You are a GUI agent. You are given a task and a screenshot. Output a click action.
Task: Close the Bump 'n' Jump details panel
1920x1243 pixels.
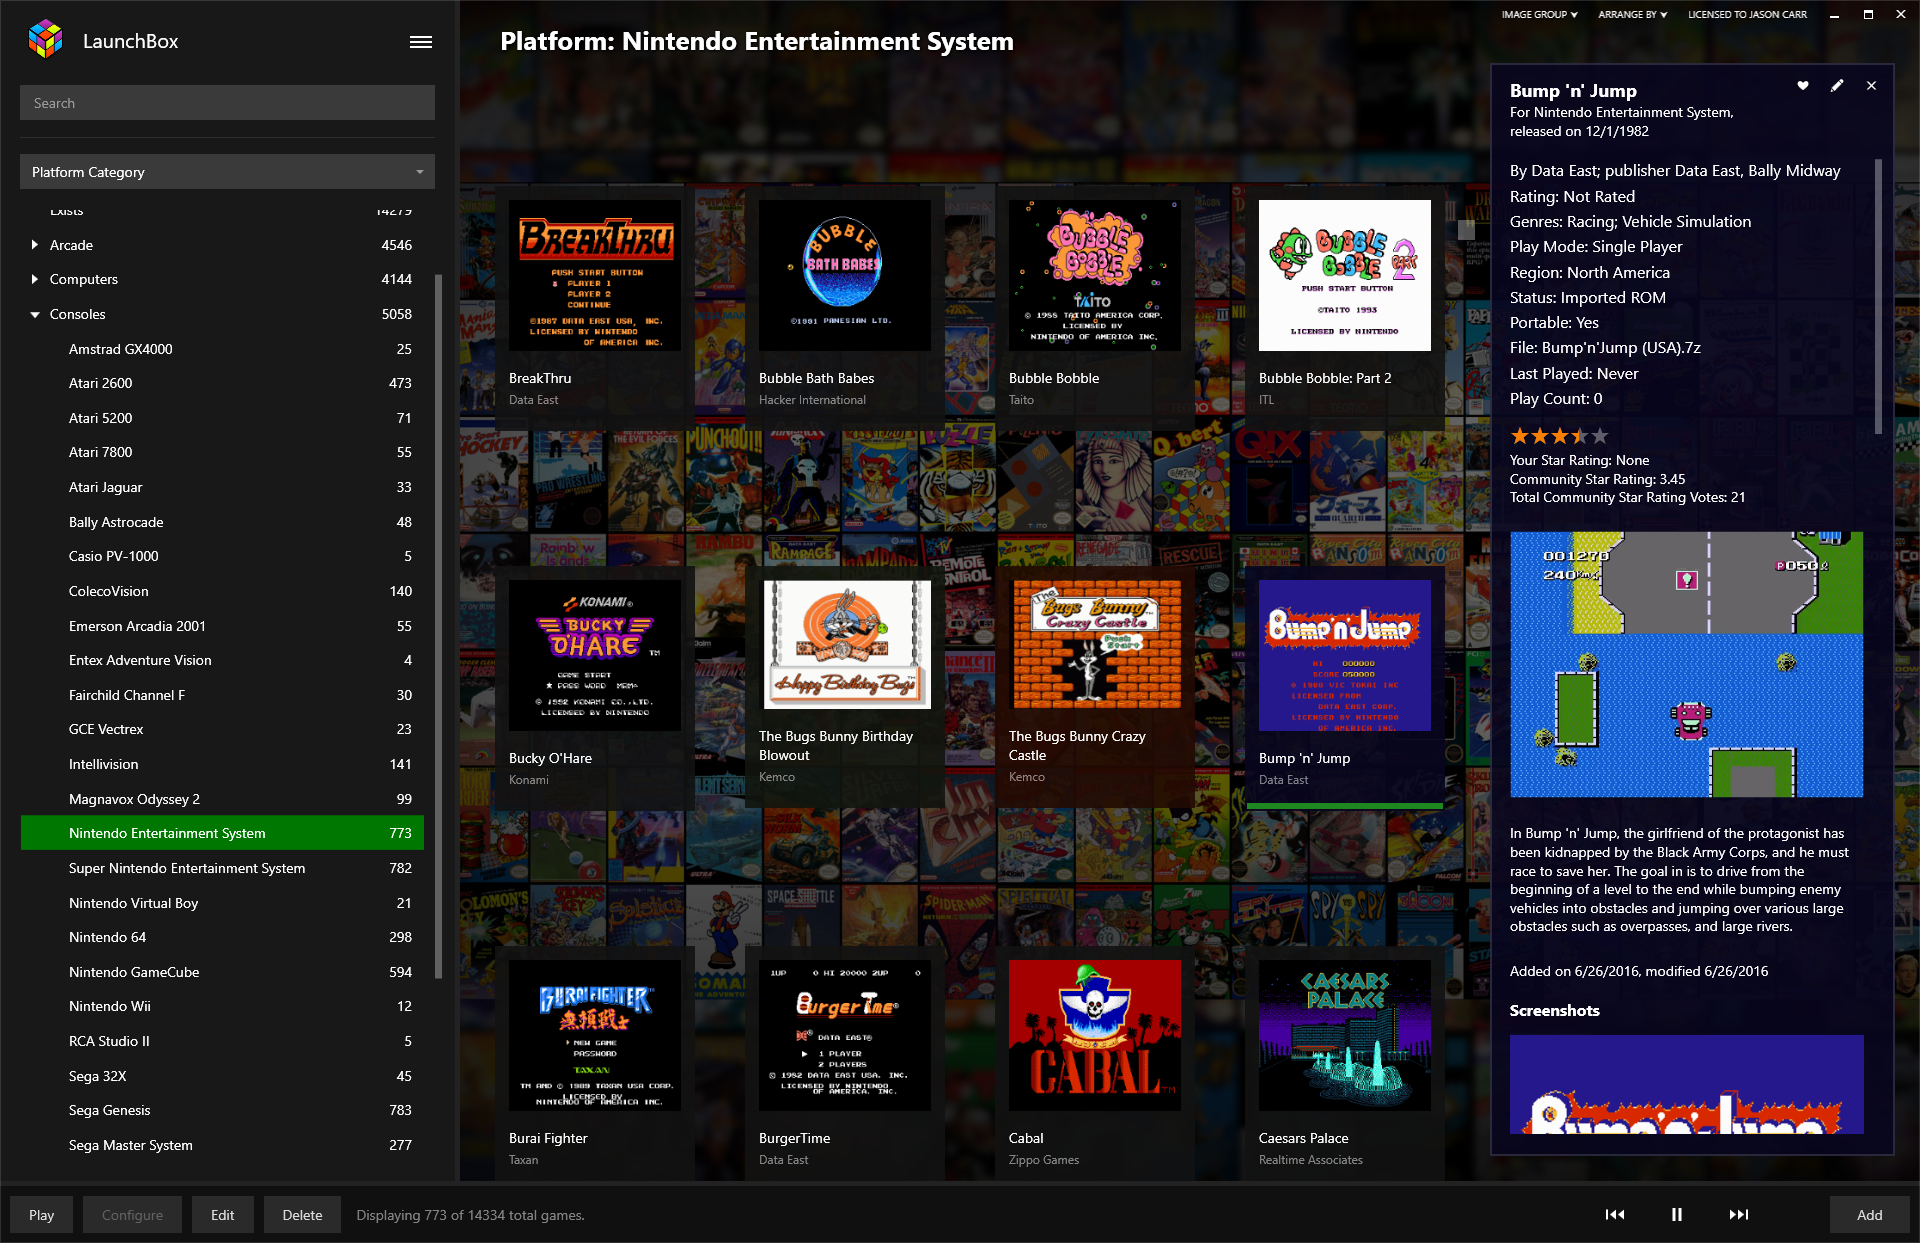point(1871,86)
